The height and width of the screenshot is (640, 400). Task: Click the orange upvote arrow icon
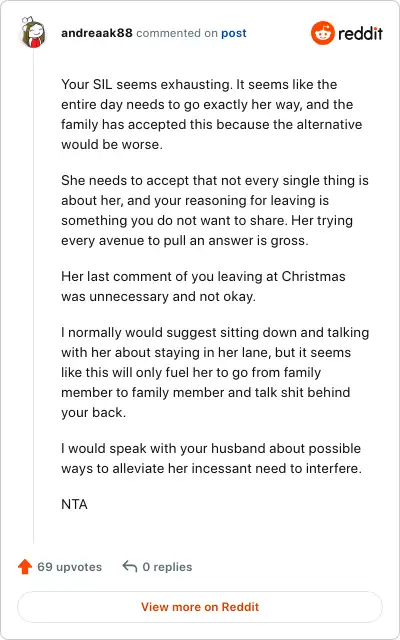[25, 567]
